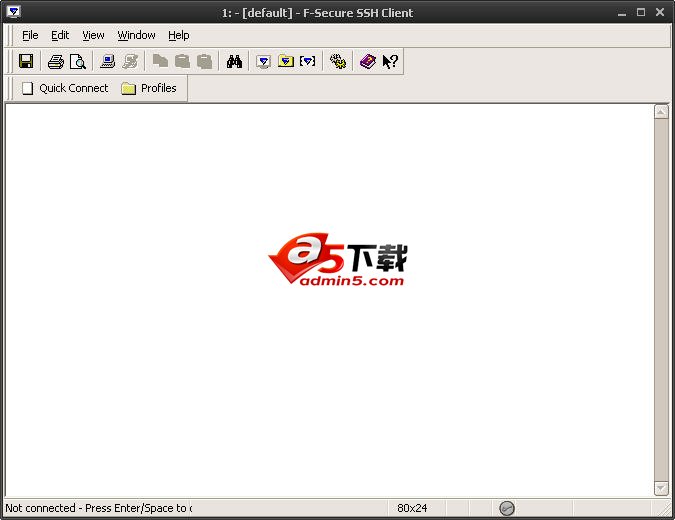Click the 'Not connected' status bar message
675x520 pixels.
tap(99, 508)
